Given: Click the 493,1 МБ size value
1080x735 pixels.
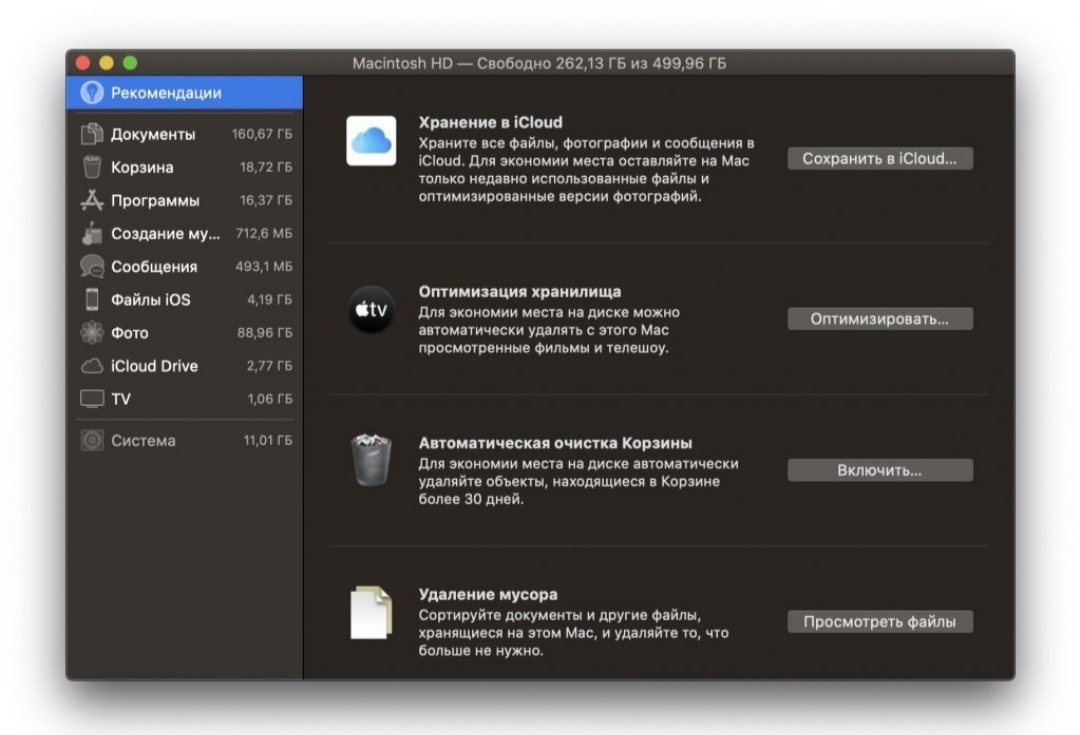Looking at the screenshot, I should [x=264, y=267].
